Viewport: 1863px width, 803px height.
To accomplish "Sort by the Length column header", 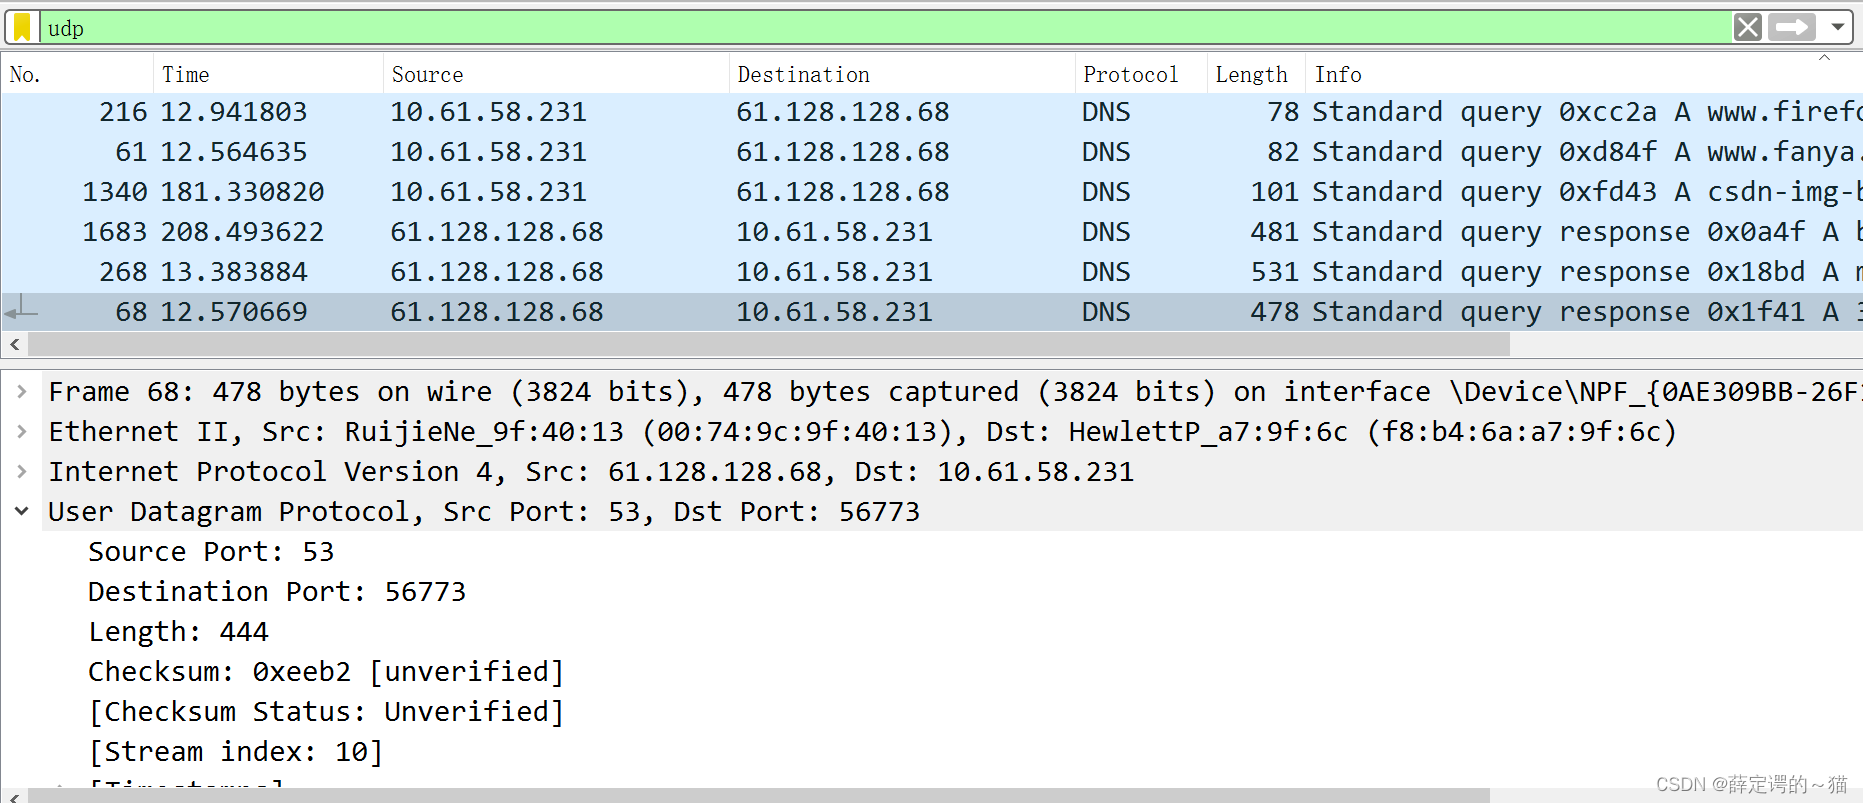I will (1256, 74).
